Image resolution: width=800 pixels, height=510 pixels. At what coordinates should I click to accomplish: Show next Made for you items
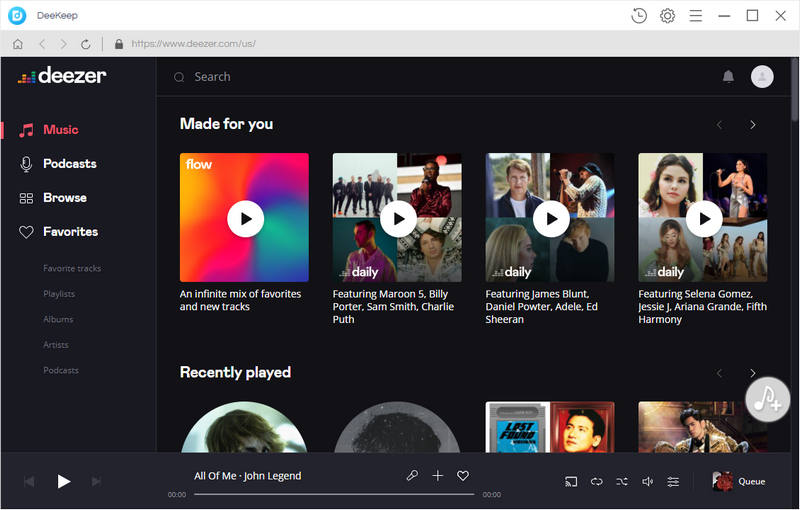coord(753,125)
